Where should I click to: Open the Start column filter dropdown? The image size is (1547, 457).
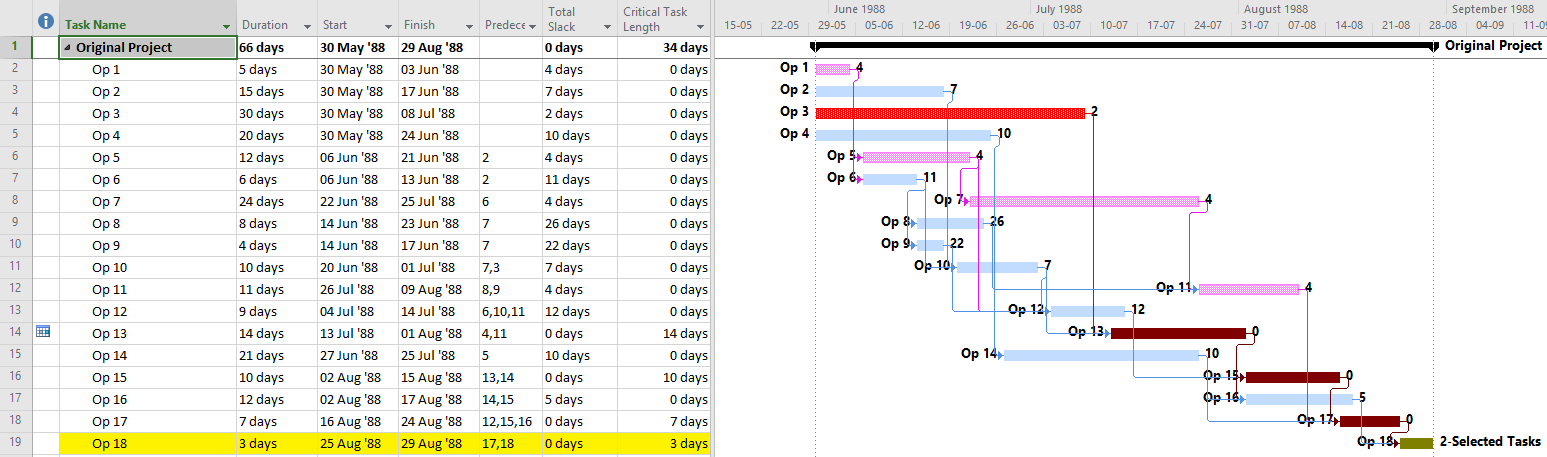(386, 26)
